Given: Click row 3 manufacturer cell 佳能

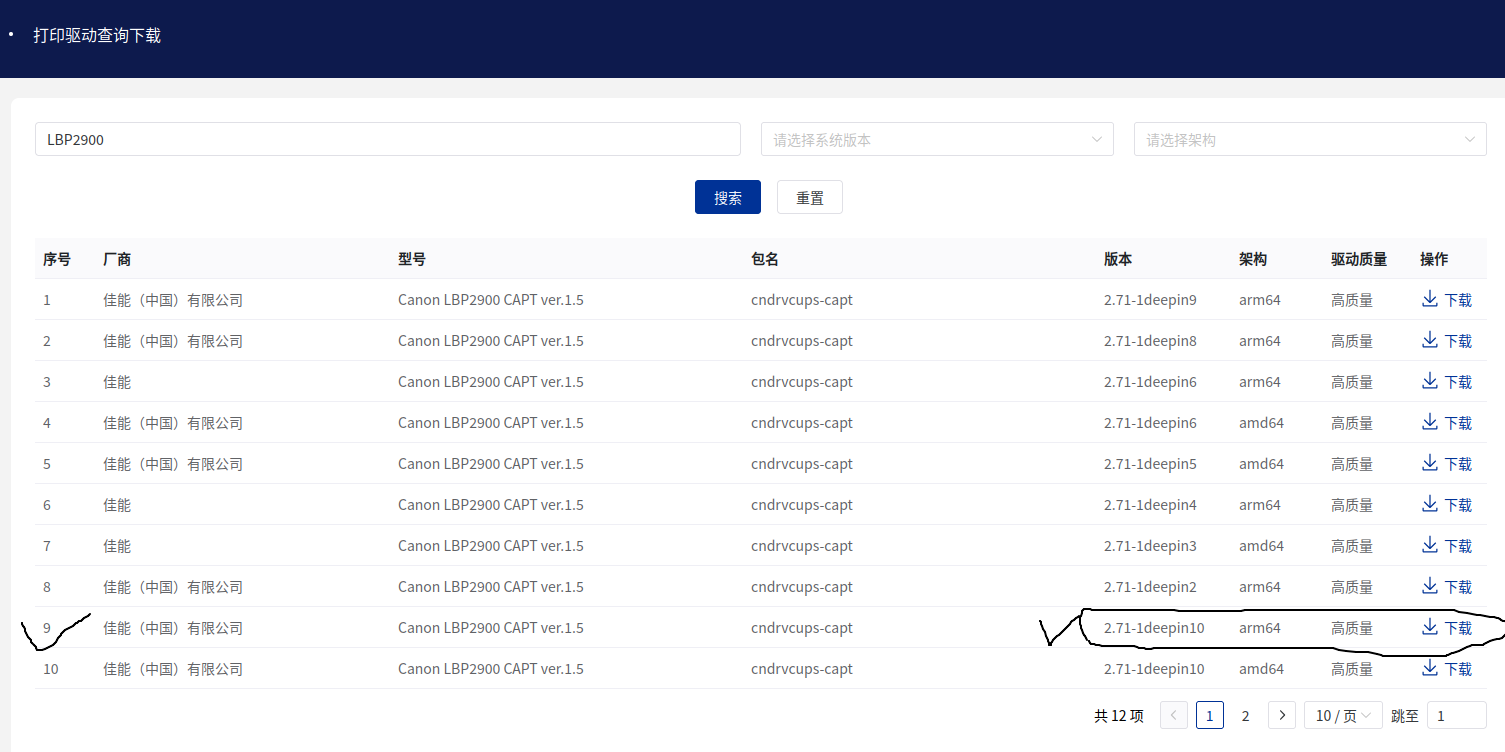Looking at the screenshot, I should (x=117, y=382).
